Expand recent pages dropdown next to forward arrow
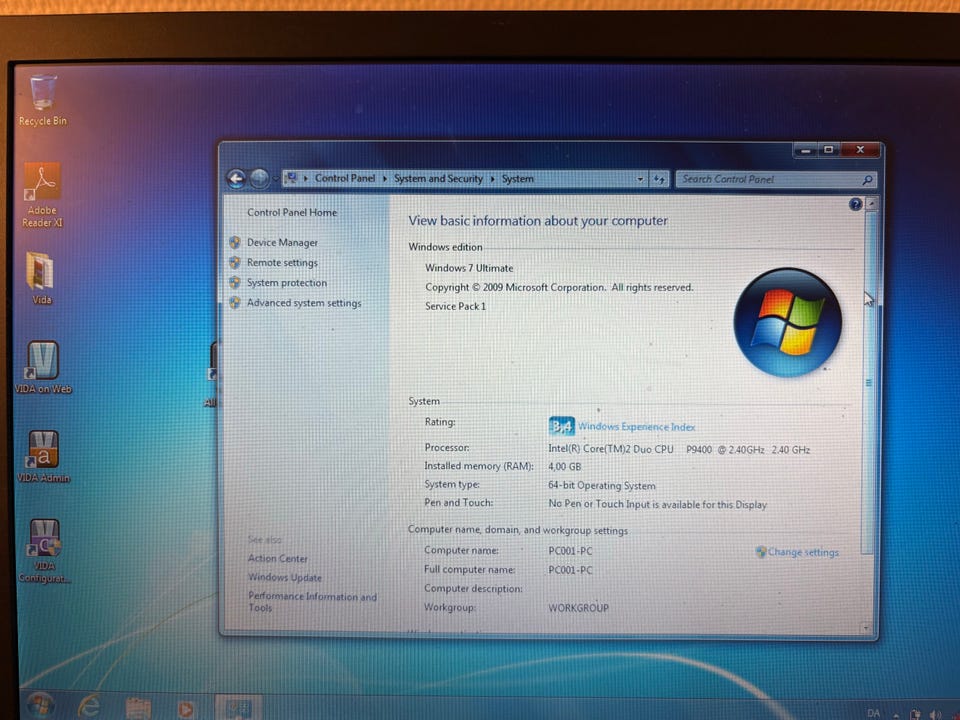 pos(275,179)
